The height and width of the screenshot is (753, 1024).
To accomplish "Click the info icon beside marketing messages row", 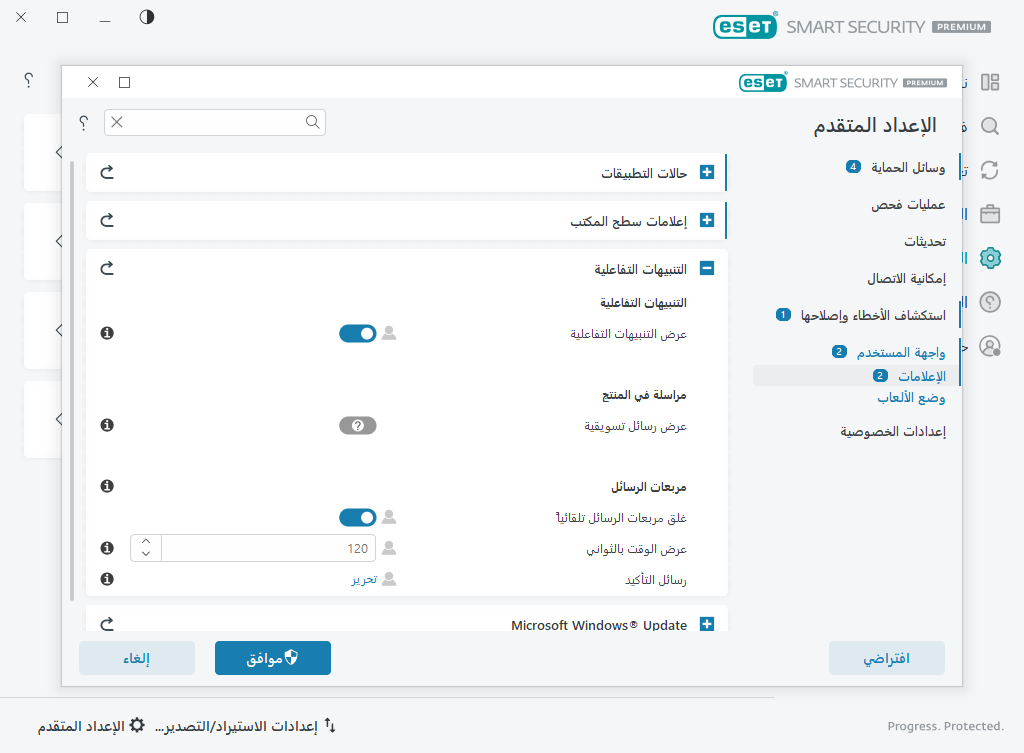I will (x=107, y=424).
